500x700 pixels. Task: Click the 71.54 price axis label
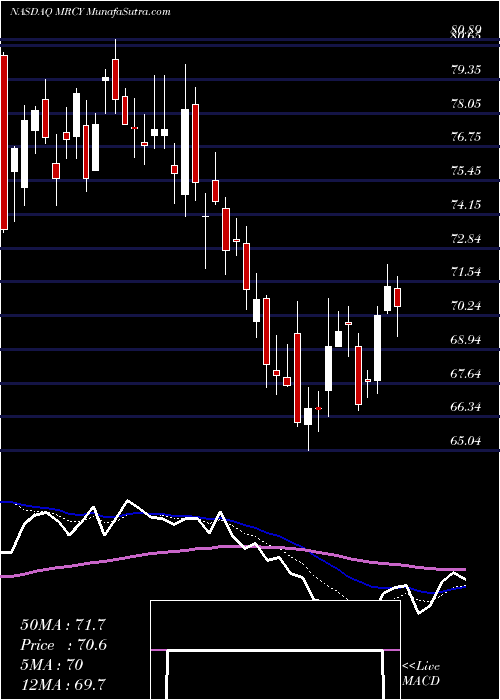466,272
